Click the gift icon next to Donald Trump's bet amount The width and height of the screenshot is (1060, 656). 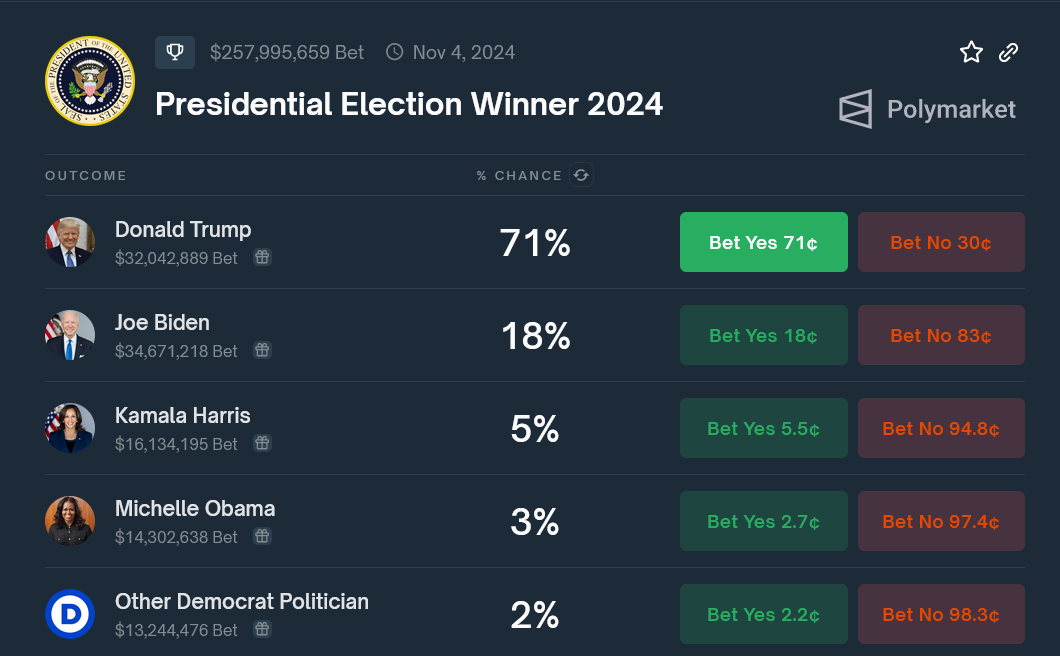point(262,258)
